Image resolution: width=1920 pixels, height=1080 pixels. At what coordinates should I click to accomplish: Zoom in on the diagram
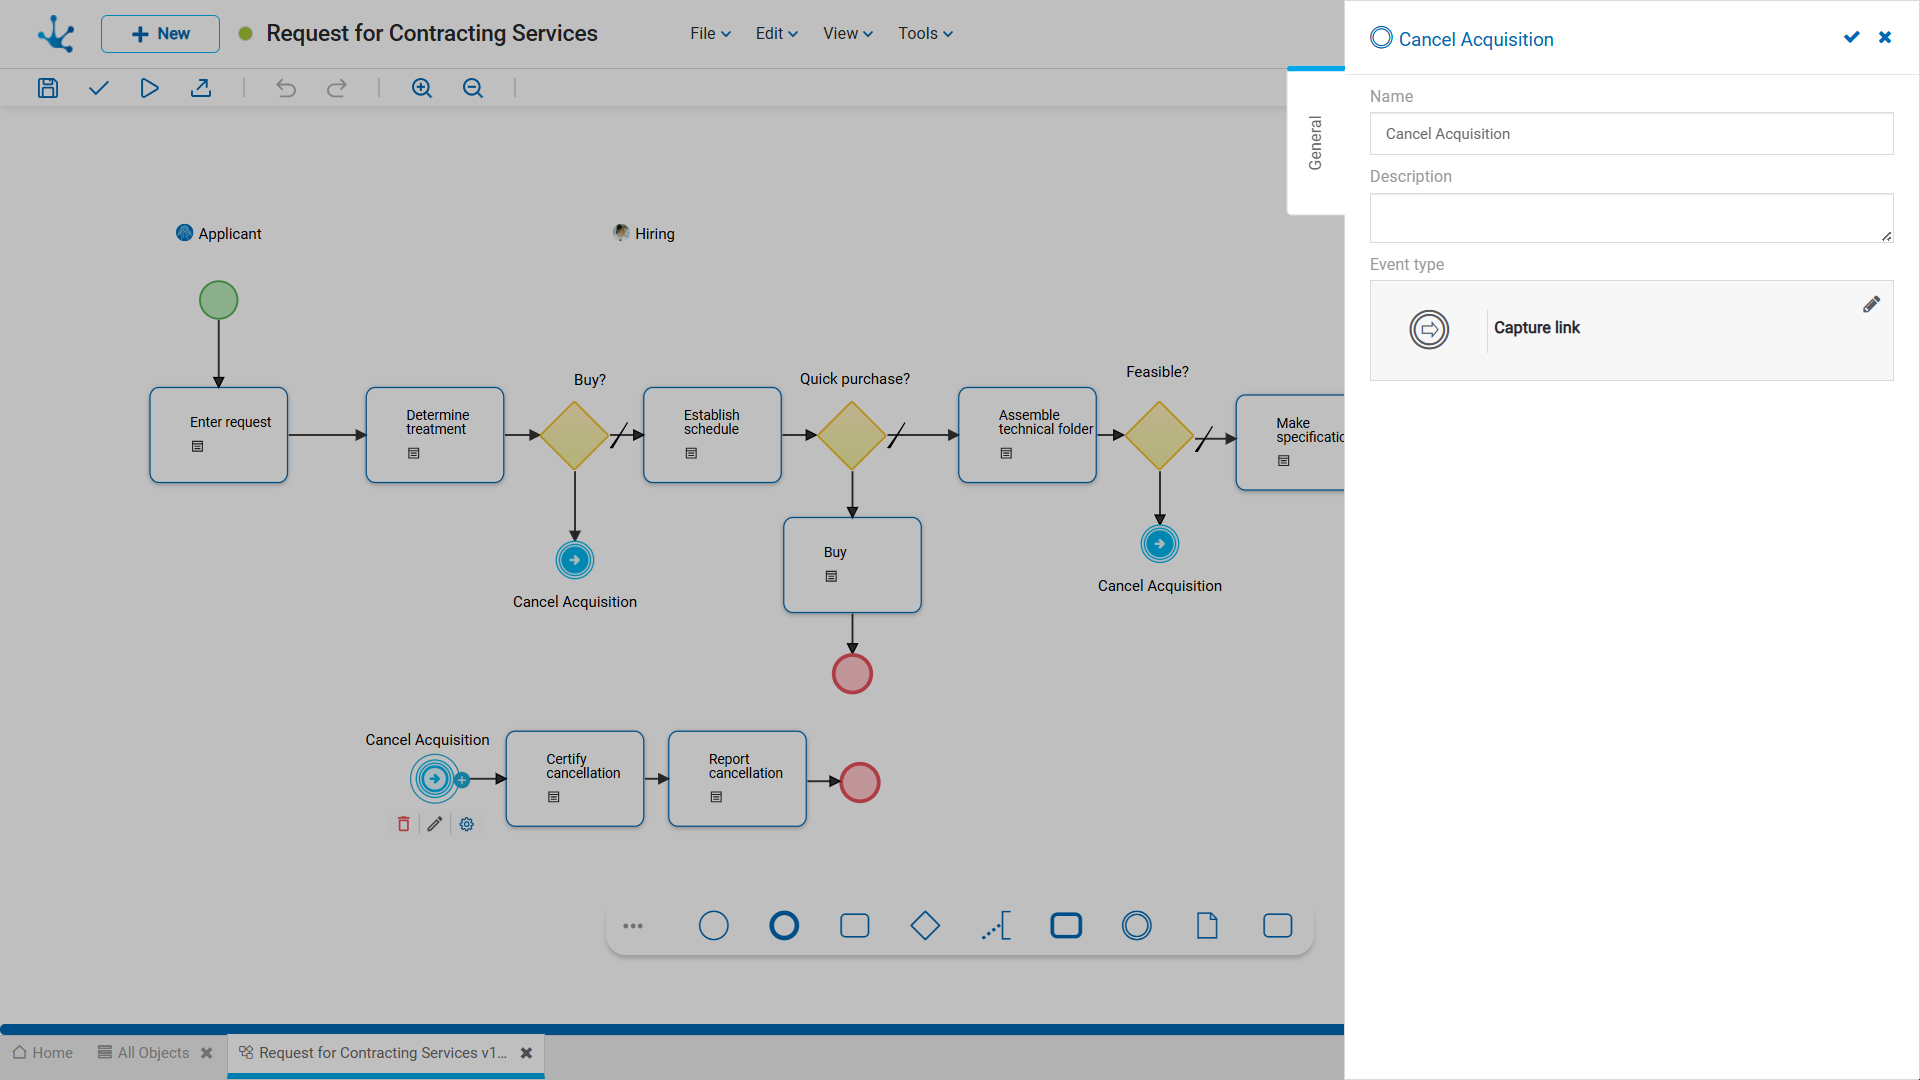point(422,88)
